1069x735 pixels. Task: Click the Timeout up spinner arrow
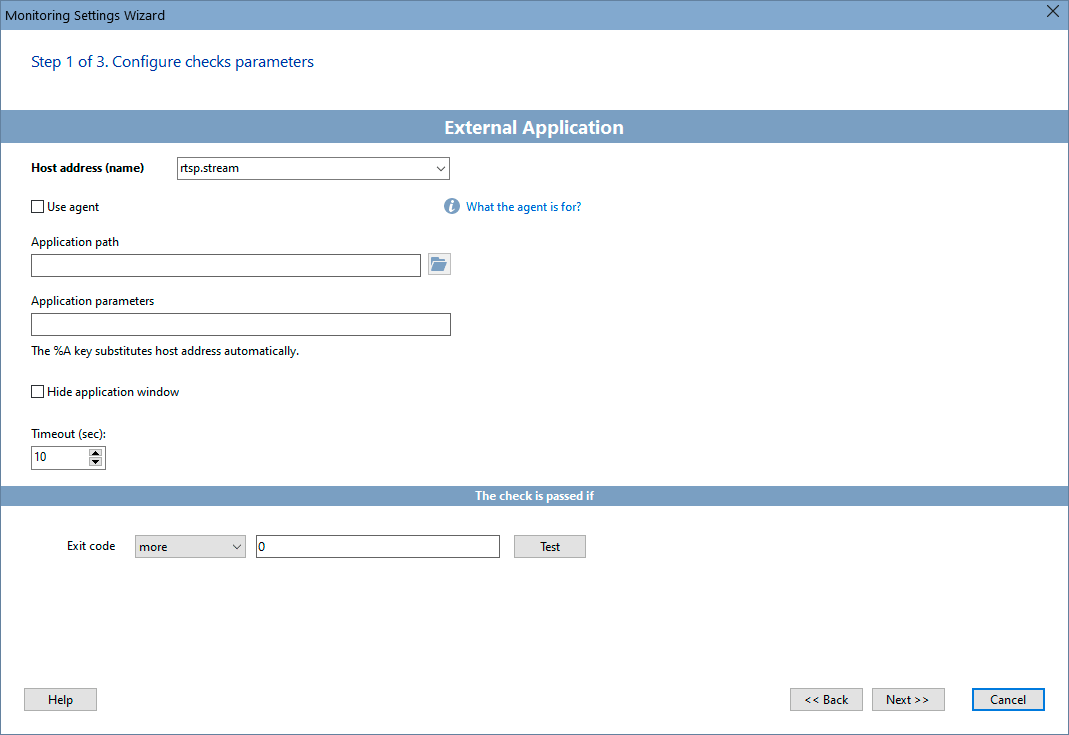tap(96, 452)
